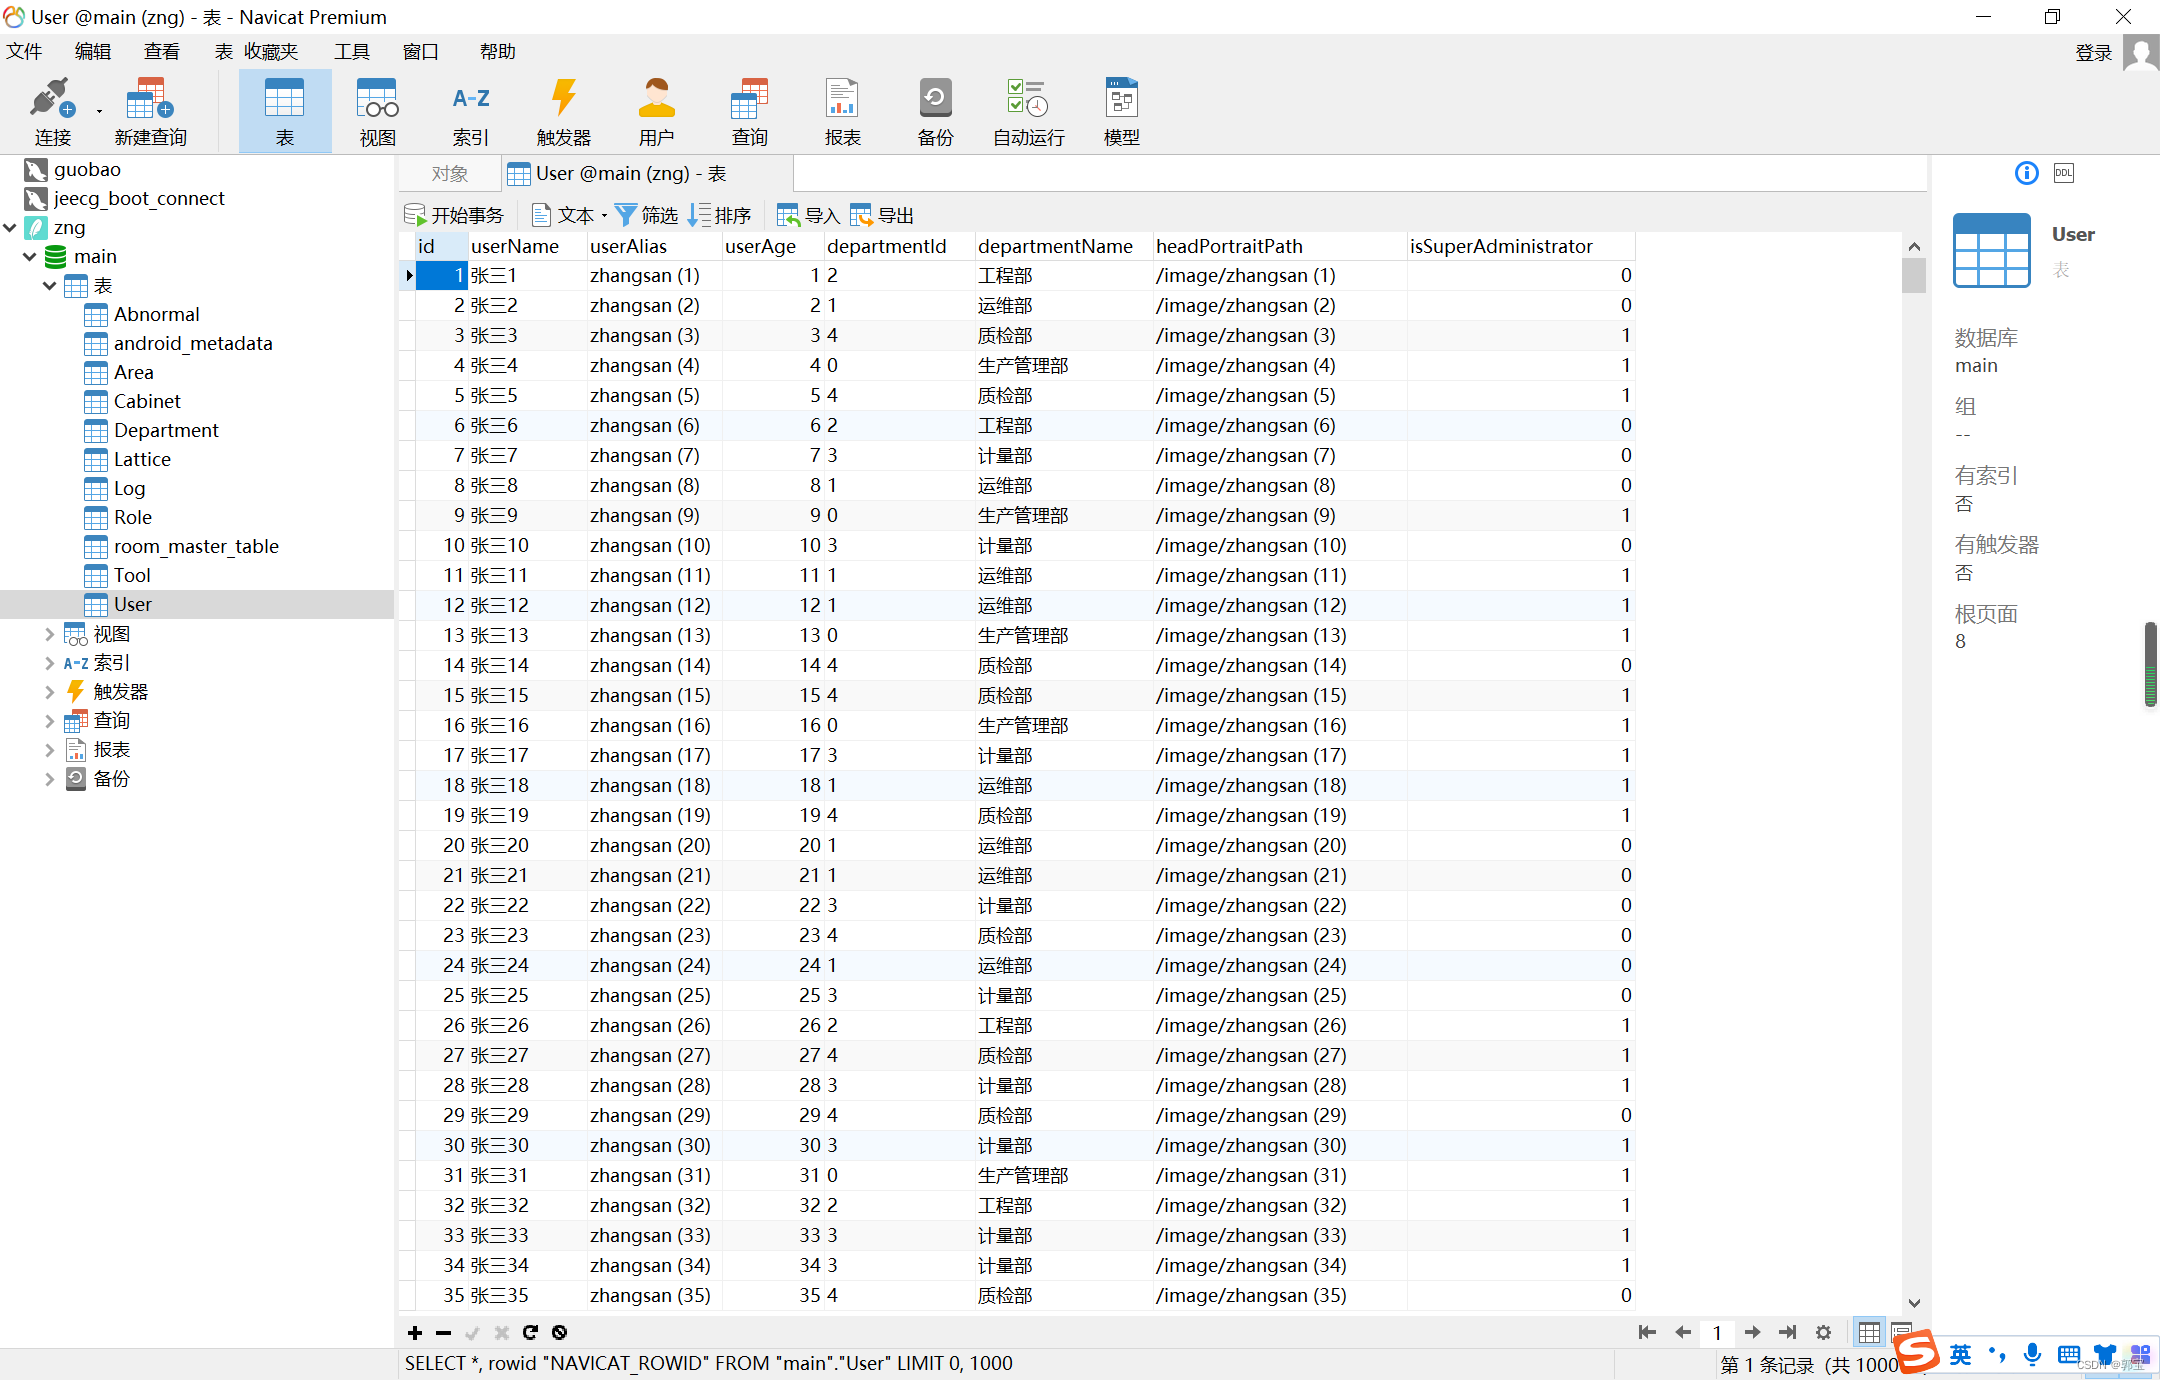The height and width of the screenshot is (1380, 2160).
Task: Open the 文本 dropdown arrow
Action: pyautogui.click(x=604, y=215)
